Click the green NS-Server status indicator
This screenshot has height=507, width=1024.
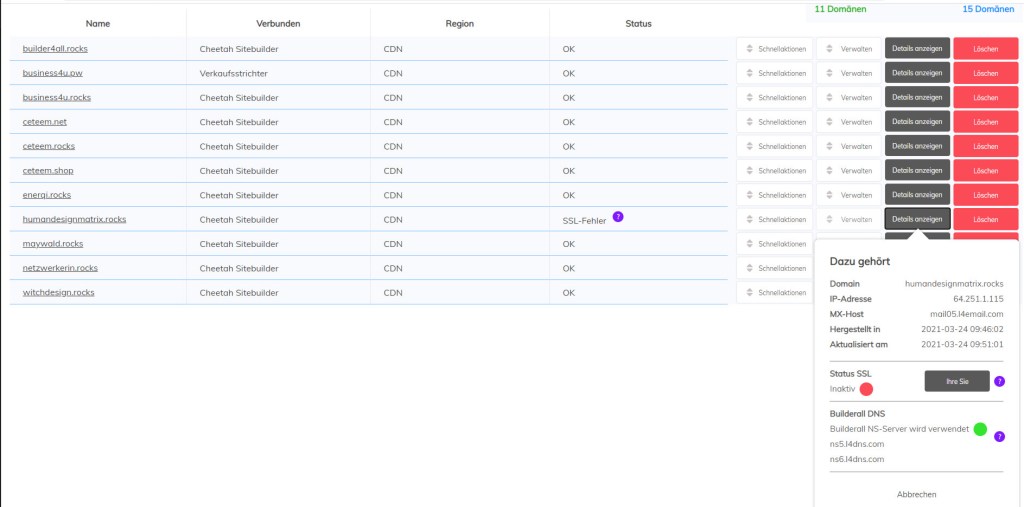click(x=980, y=429)
